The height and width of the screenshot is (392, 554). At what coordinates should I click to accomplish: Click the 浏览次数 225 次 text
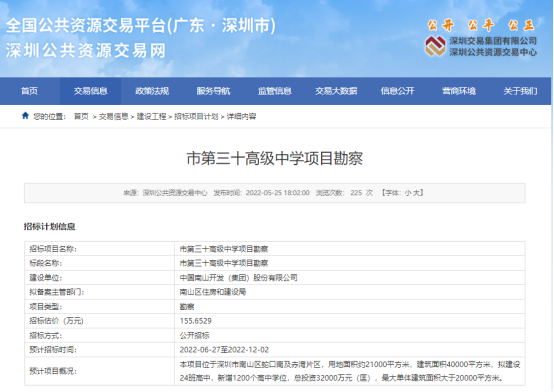coord(344,193)
